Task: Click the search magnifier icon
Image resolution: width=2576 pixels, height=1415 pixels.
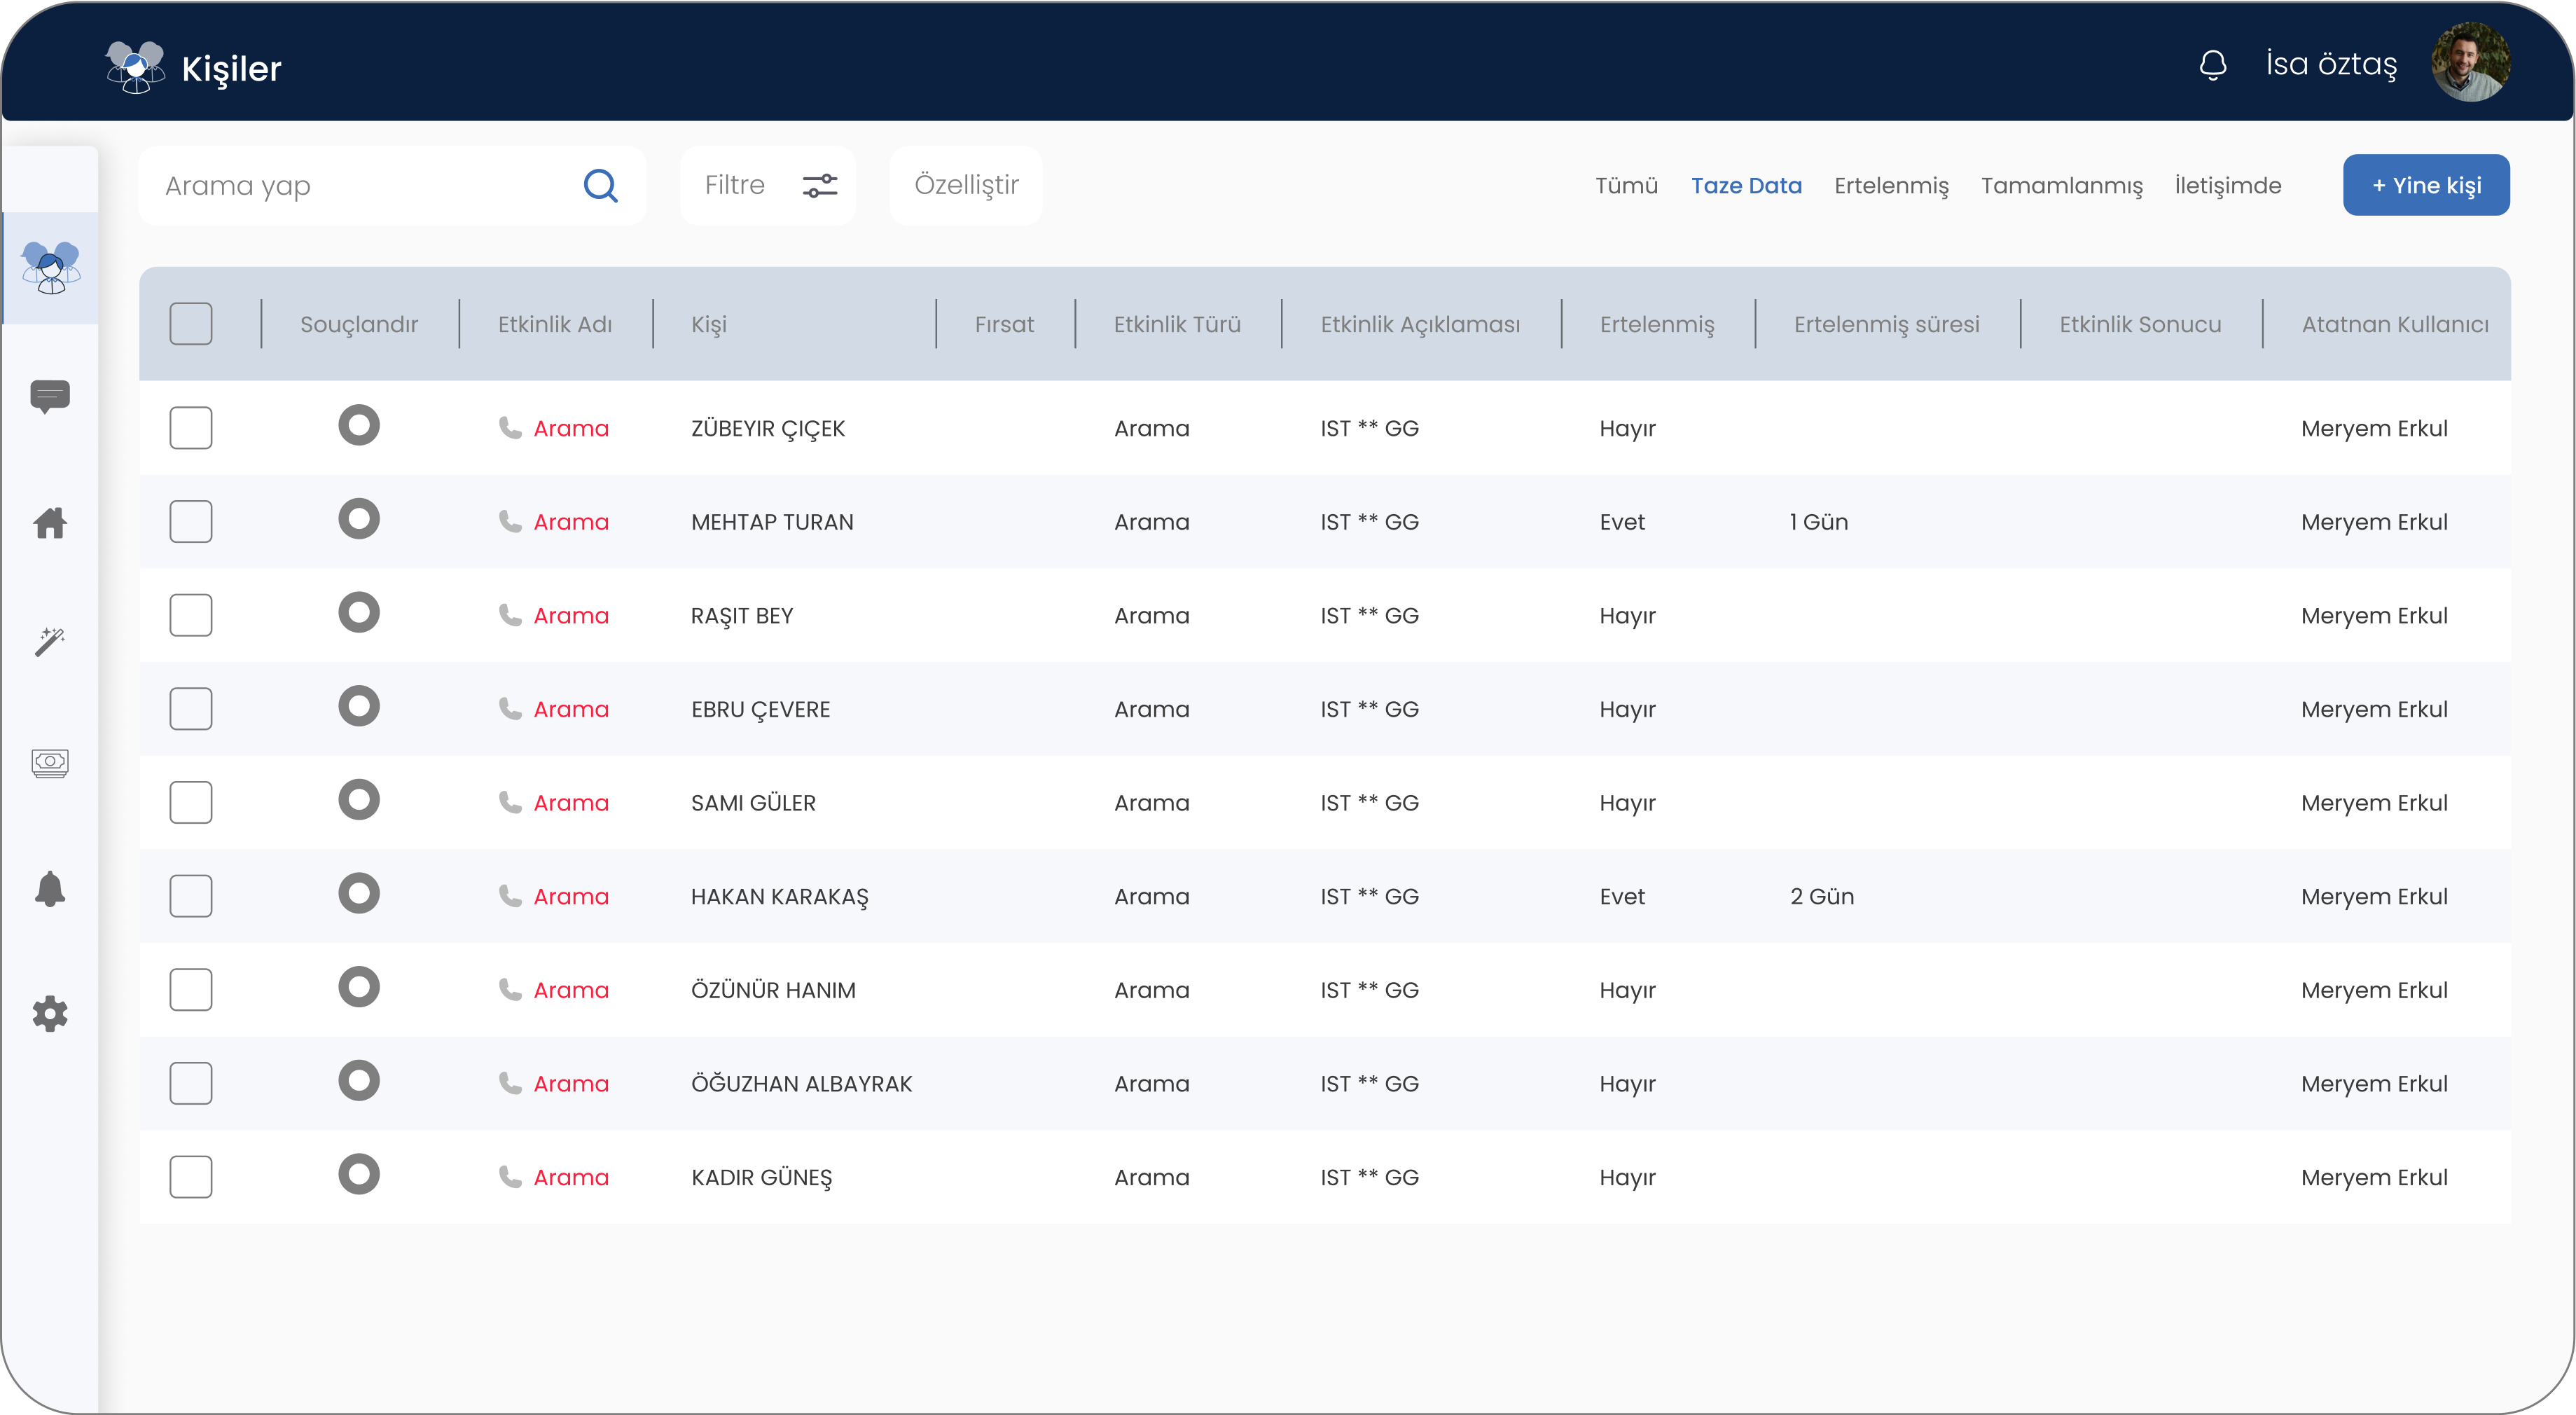Action: pyautogui.click(x=600, y=185)
